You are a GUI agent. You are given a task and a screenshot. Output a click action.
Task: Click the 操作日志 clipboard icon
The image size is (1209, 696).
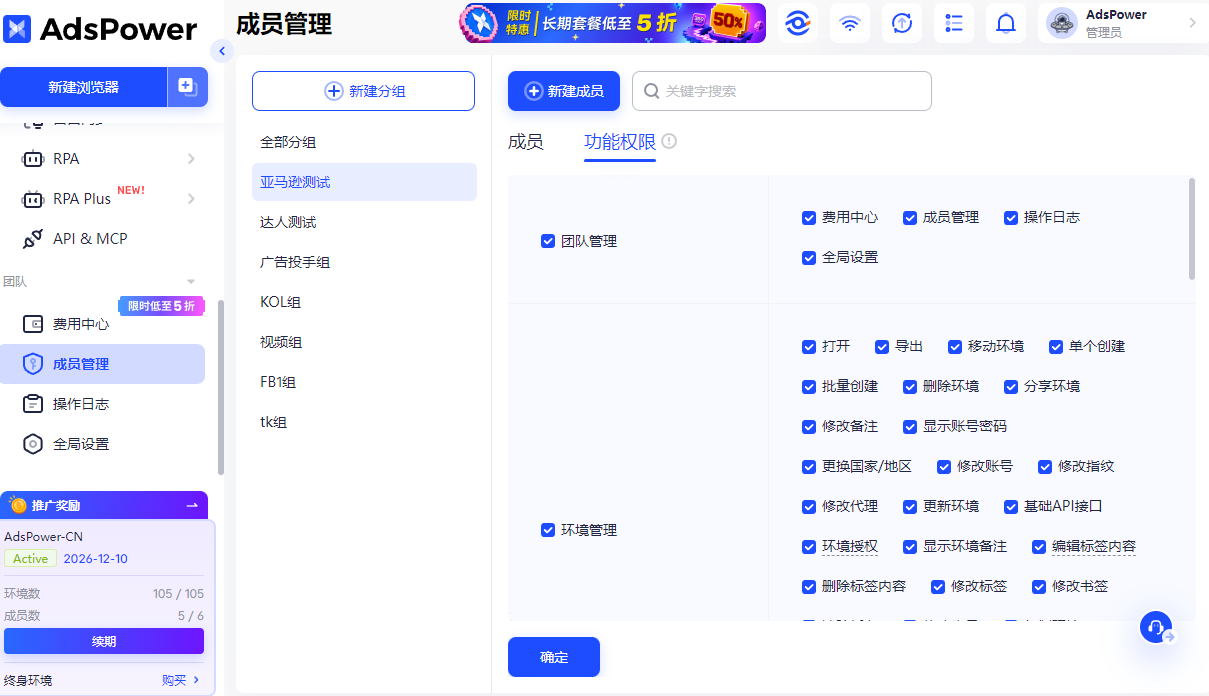point(33,404)
